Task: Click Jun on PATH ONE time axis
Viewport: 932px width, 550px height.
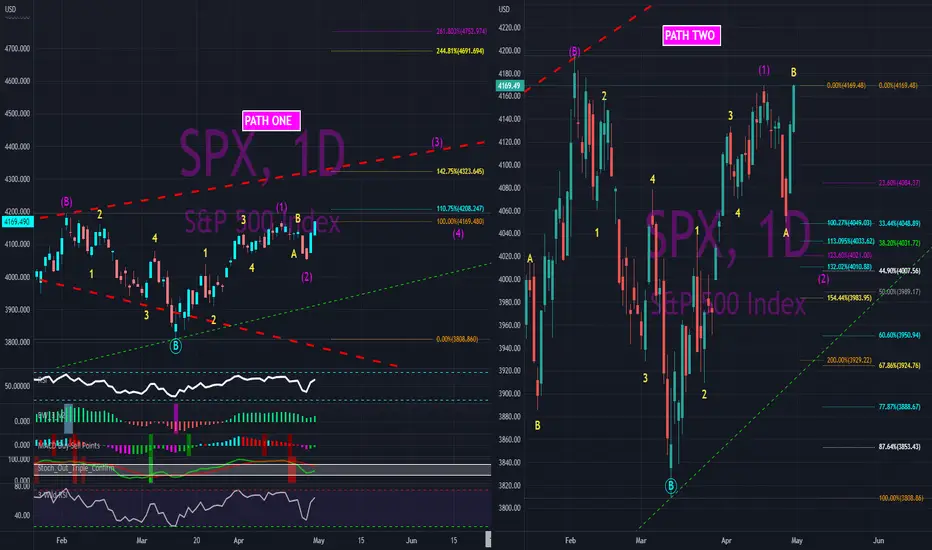Action: [x=411, y=540]
